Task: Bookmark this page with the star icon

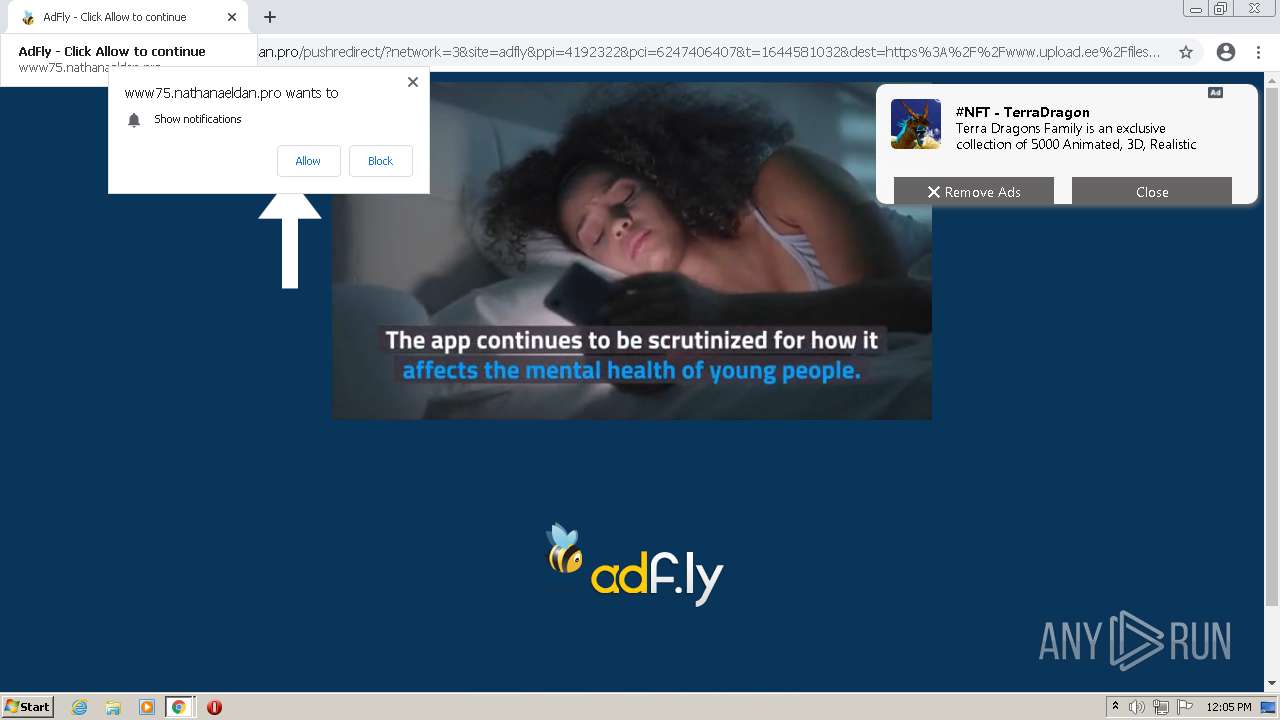Action: tap(1186, 52)
